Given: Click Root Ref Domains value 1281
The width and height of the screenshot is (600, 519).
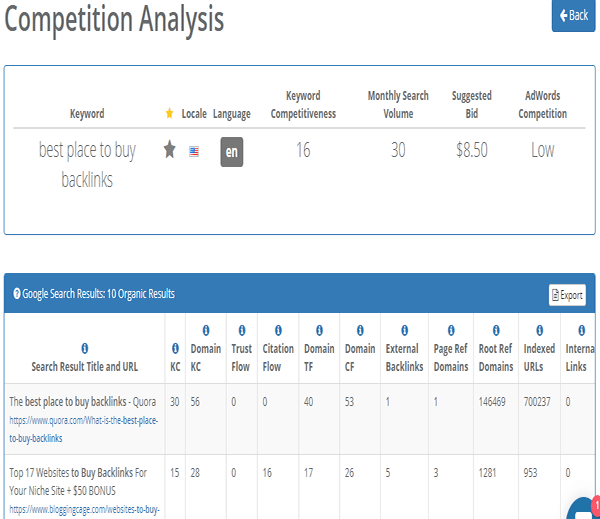Looking at the screenshot, I should click(487, 473).
